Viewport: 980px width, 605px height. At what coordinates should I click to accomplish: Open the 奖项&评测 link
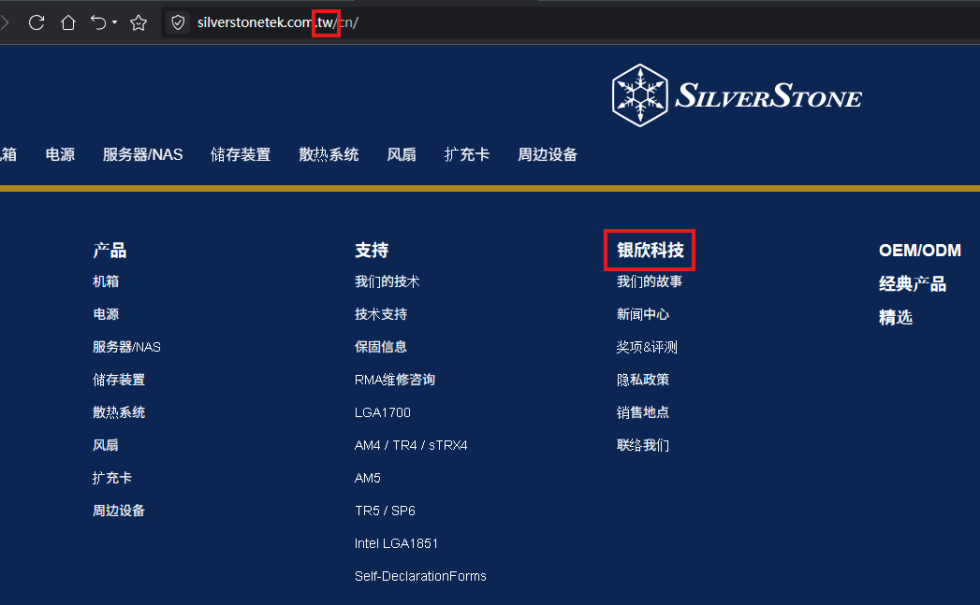coord(647,347)
